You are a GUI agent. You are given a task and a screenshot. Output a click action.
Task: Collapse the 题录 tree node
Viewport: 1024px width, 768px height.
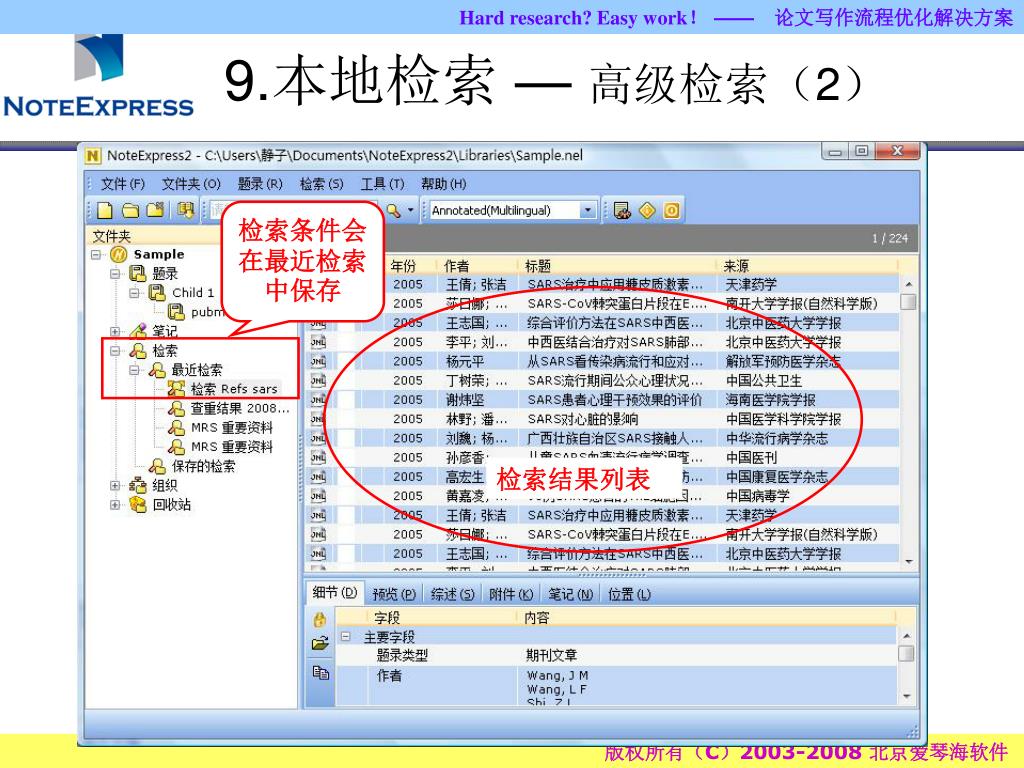click(x=116, y=274)
